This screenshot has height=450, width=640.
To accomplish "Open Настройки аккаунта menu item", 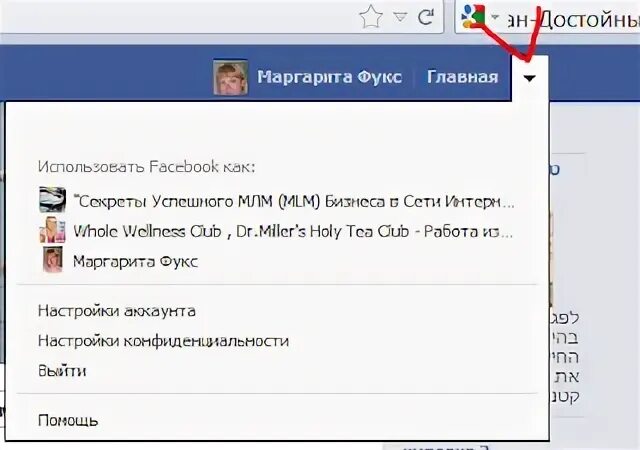I will (x=117, y=311).
